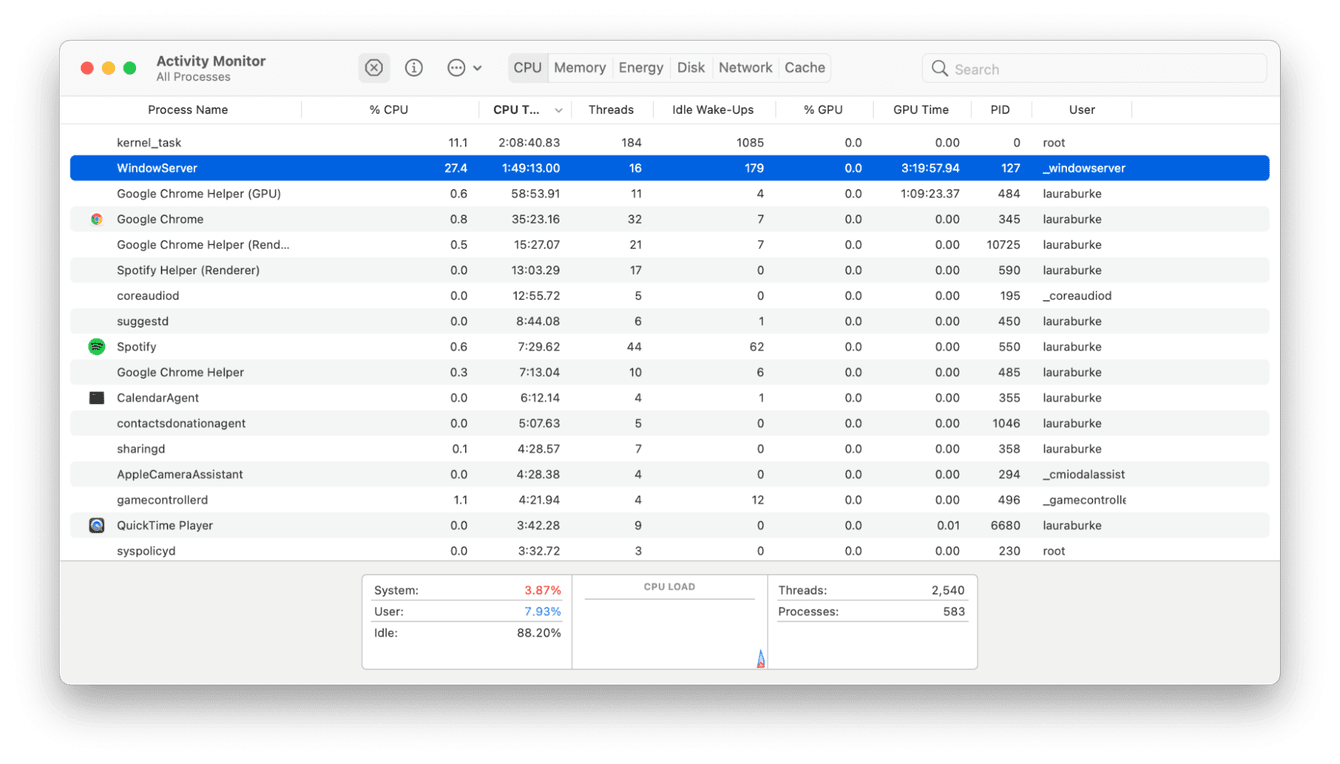
Task: Sort by % GPU column header
Action: pyautogui.click(x=823, y=110)
